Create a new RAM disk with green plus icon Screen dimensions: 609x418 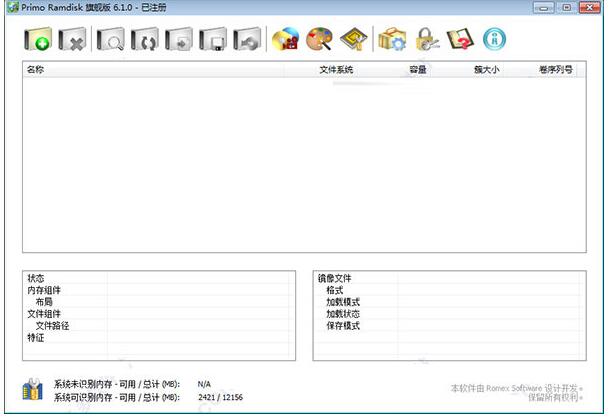point(38,39)
